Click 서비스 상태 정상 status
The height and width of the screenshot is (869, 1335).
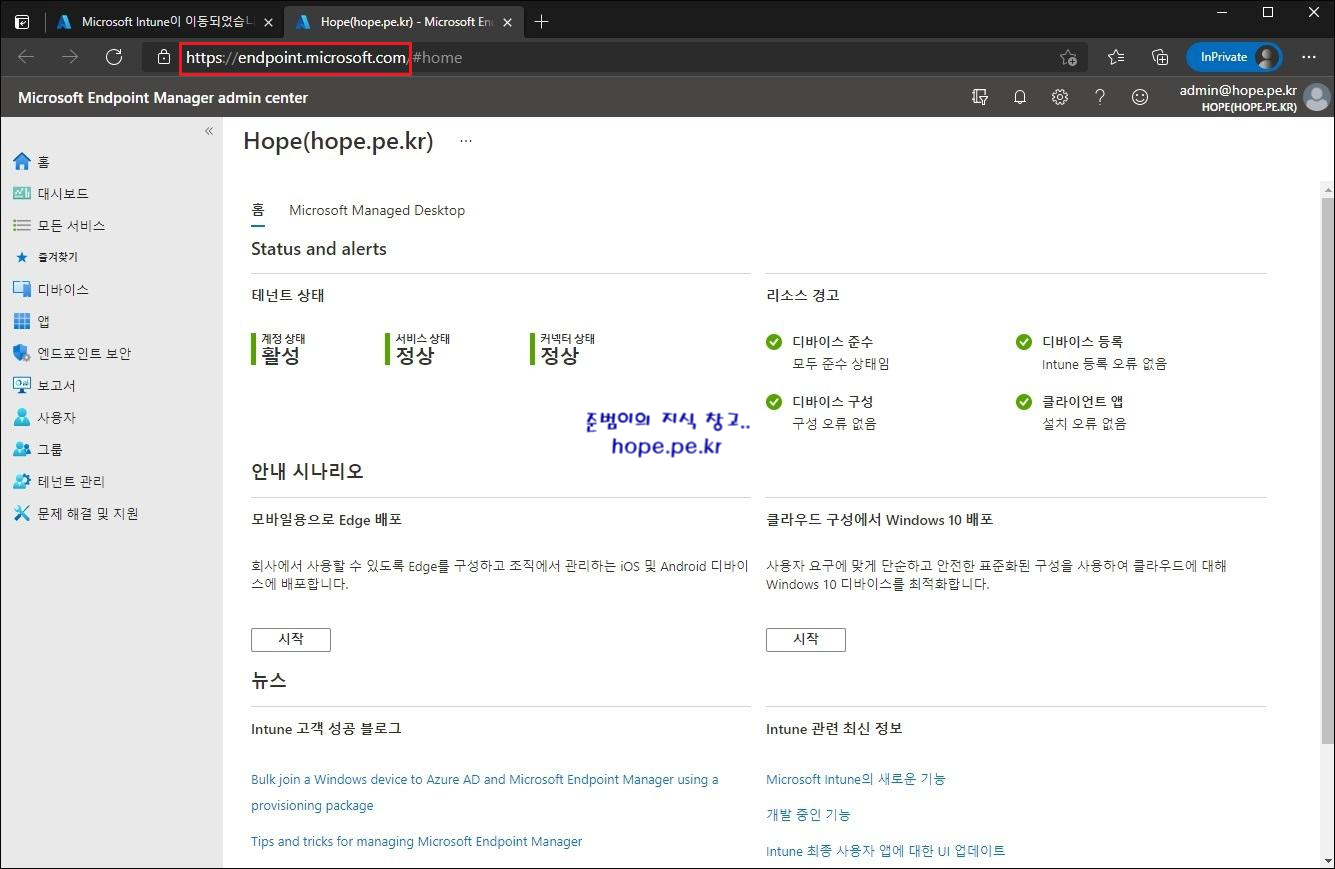[417, 349]
